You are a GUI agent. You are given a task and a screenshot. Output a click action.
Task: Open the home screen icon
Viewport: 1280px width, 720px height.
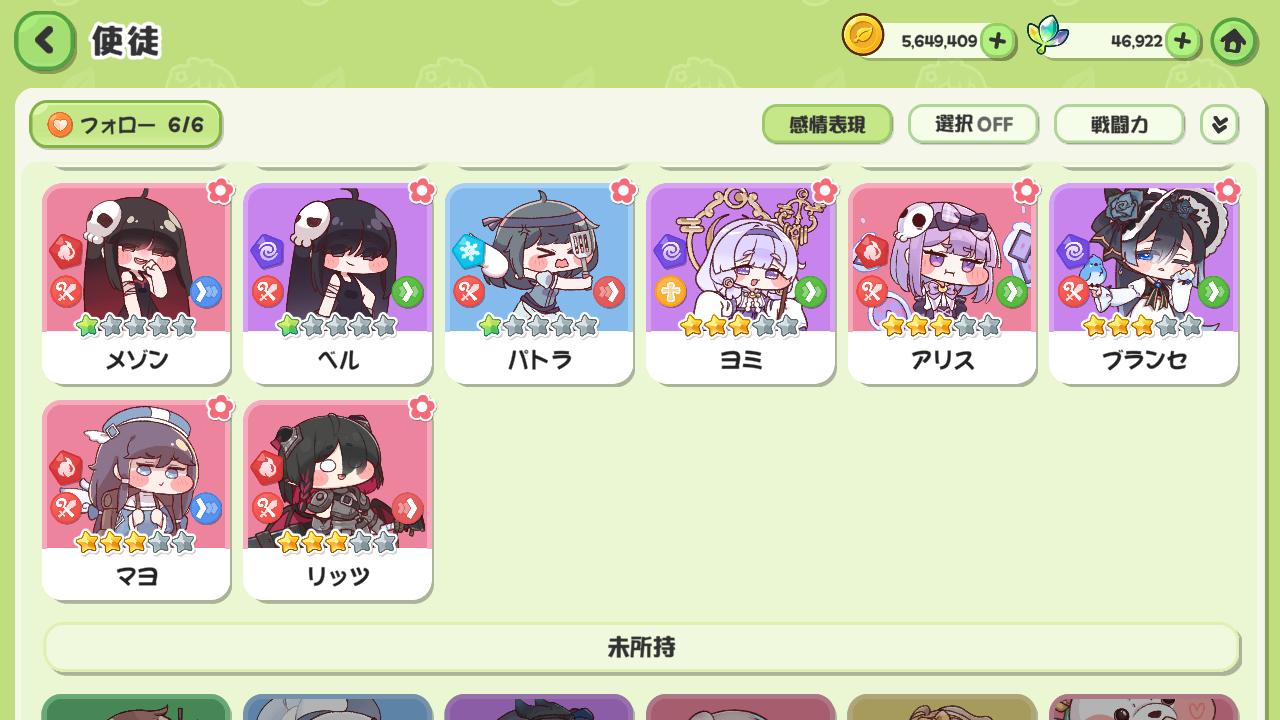click(x=1233, y=41)
